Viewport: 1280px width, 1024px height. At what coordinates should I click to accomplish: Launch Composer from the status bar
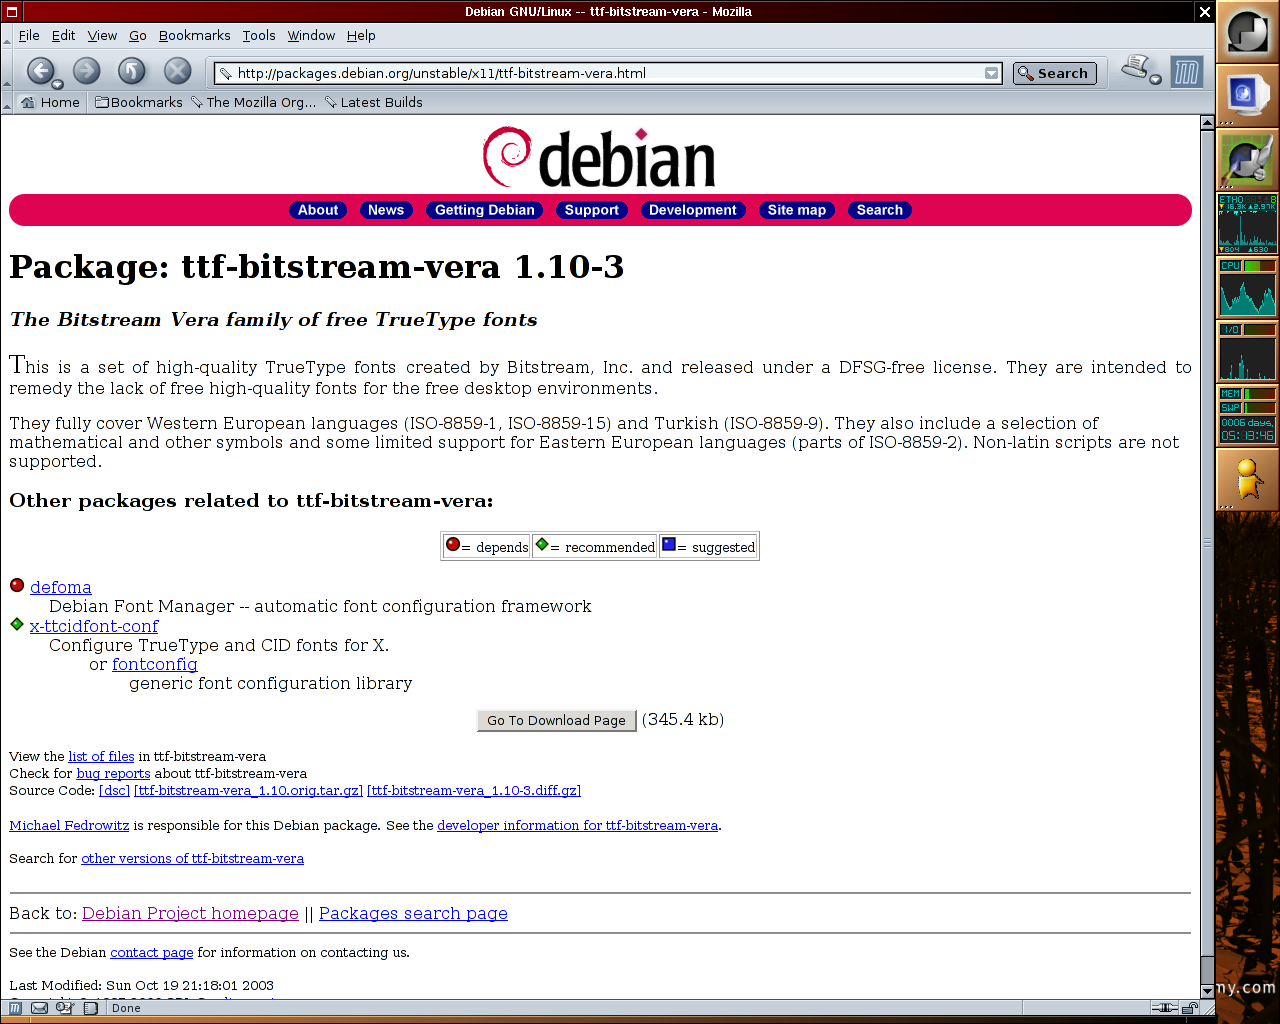(x=65, y=1008)
